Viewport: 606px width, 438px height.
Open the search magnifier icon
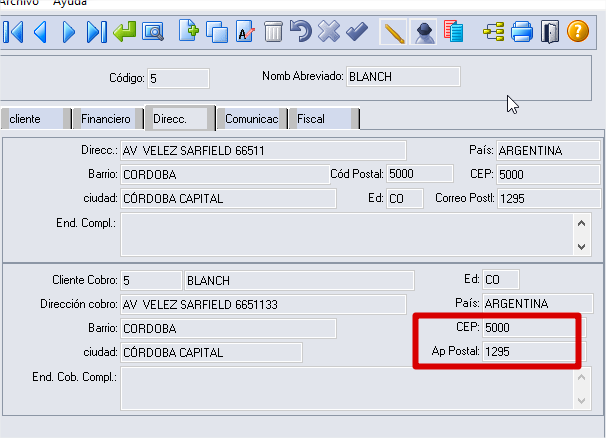click(153, 32)
